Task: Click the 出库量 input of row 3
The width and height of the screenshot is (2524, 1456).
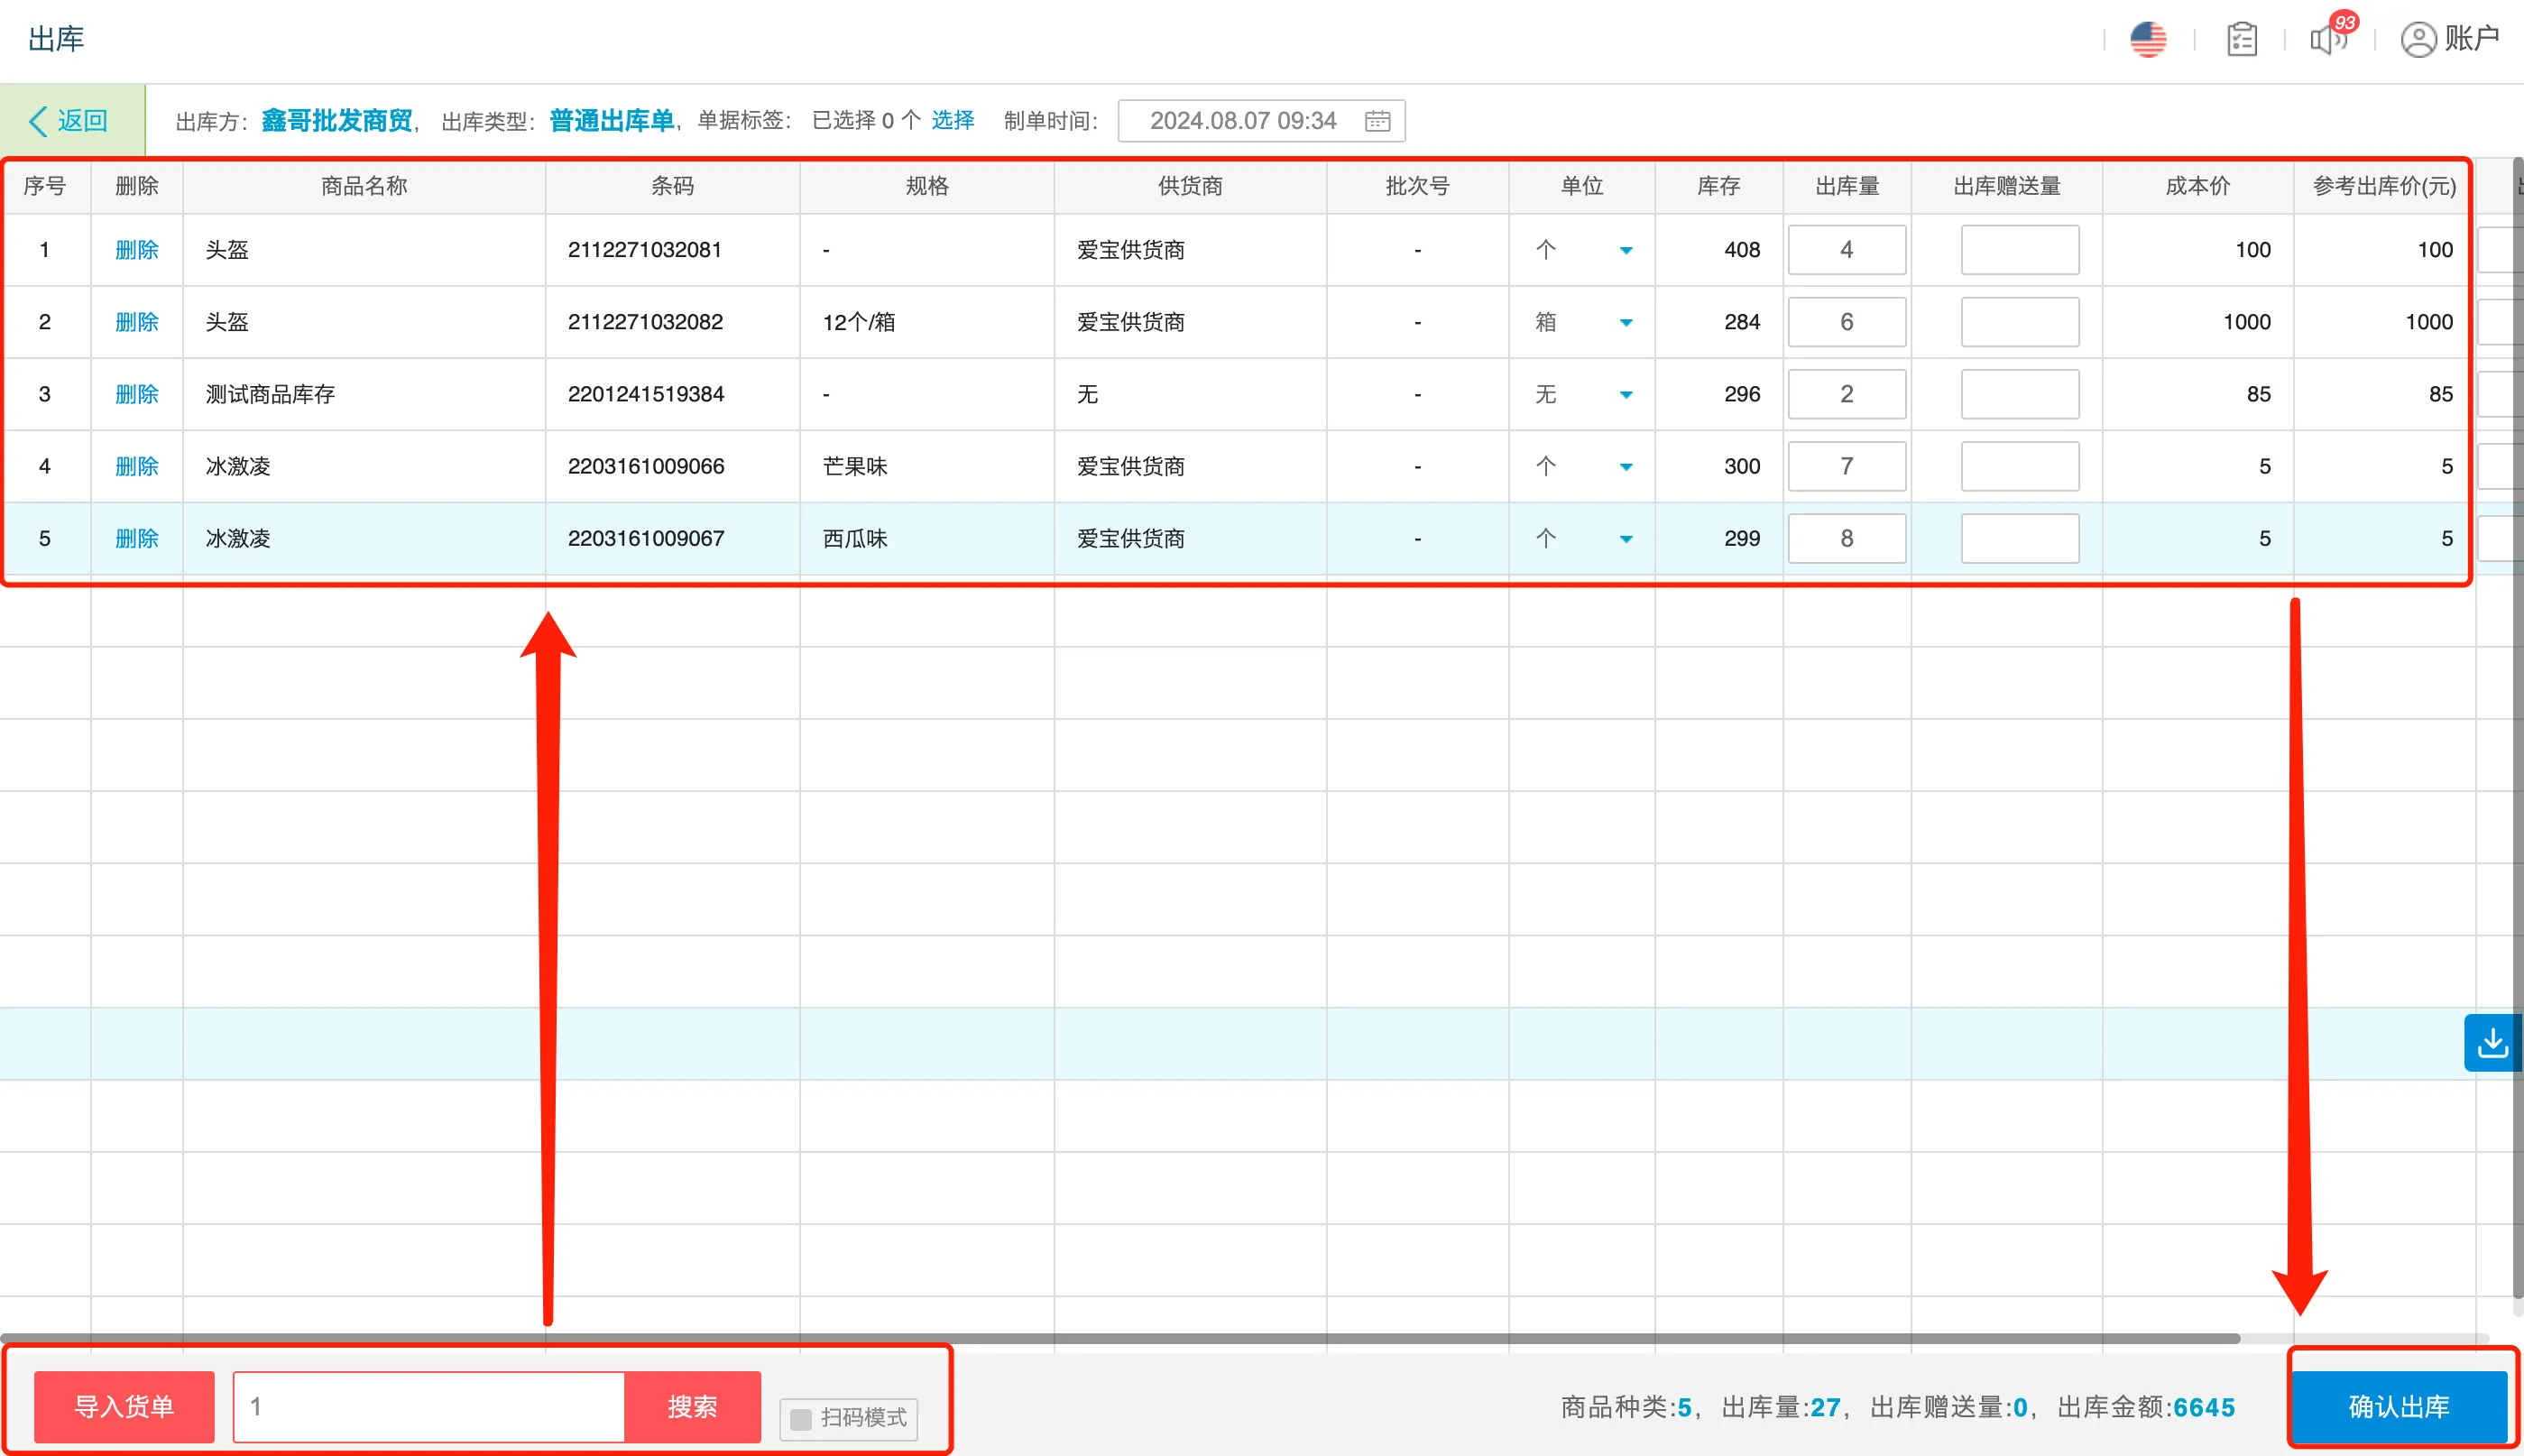Action: pyautogui.click(x=1846, y=395)
